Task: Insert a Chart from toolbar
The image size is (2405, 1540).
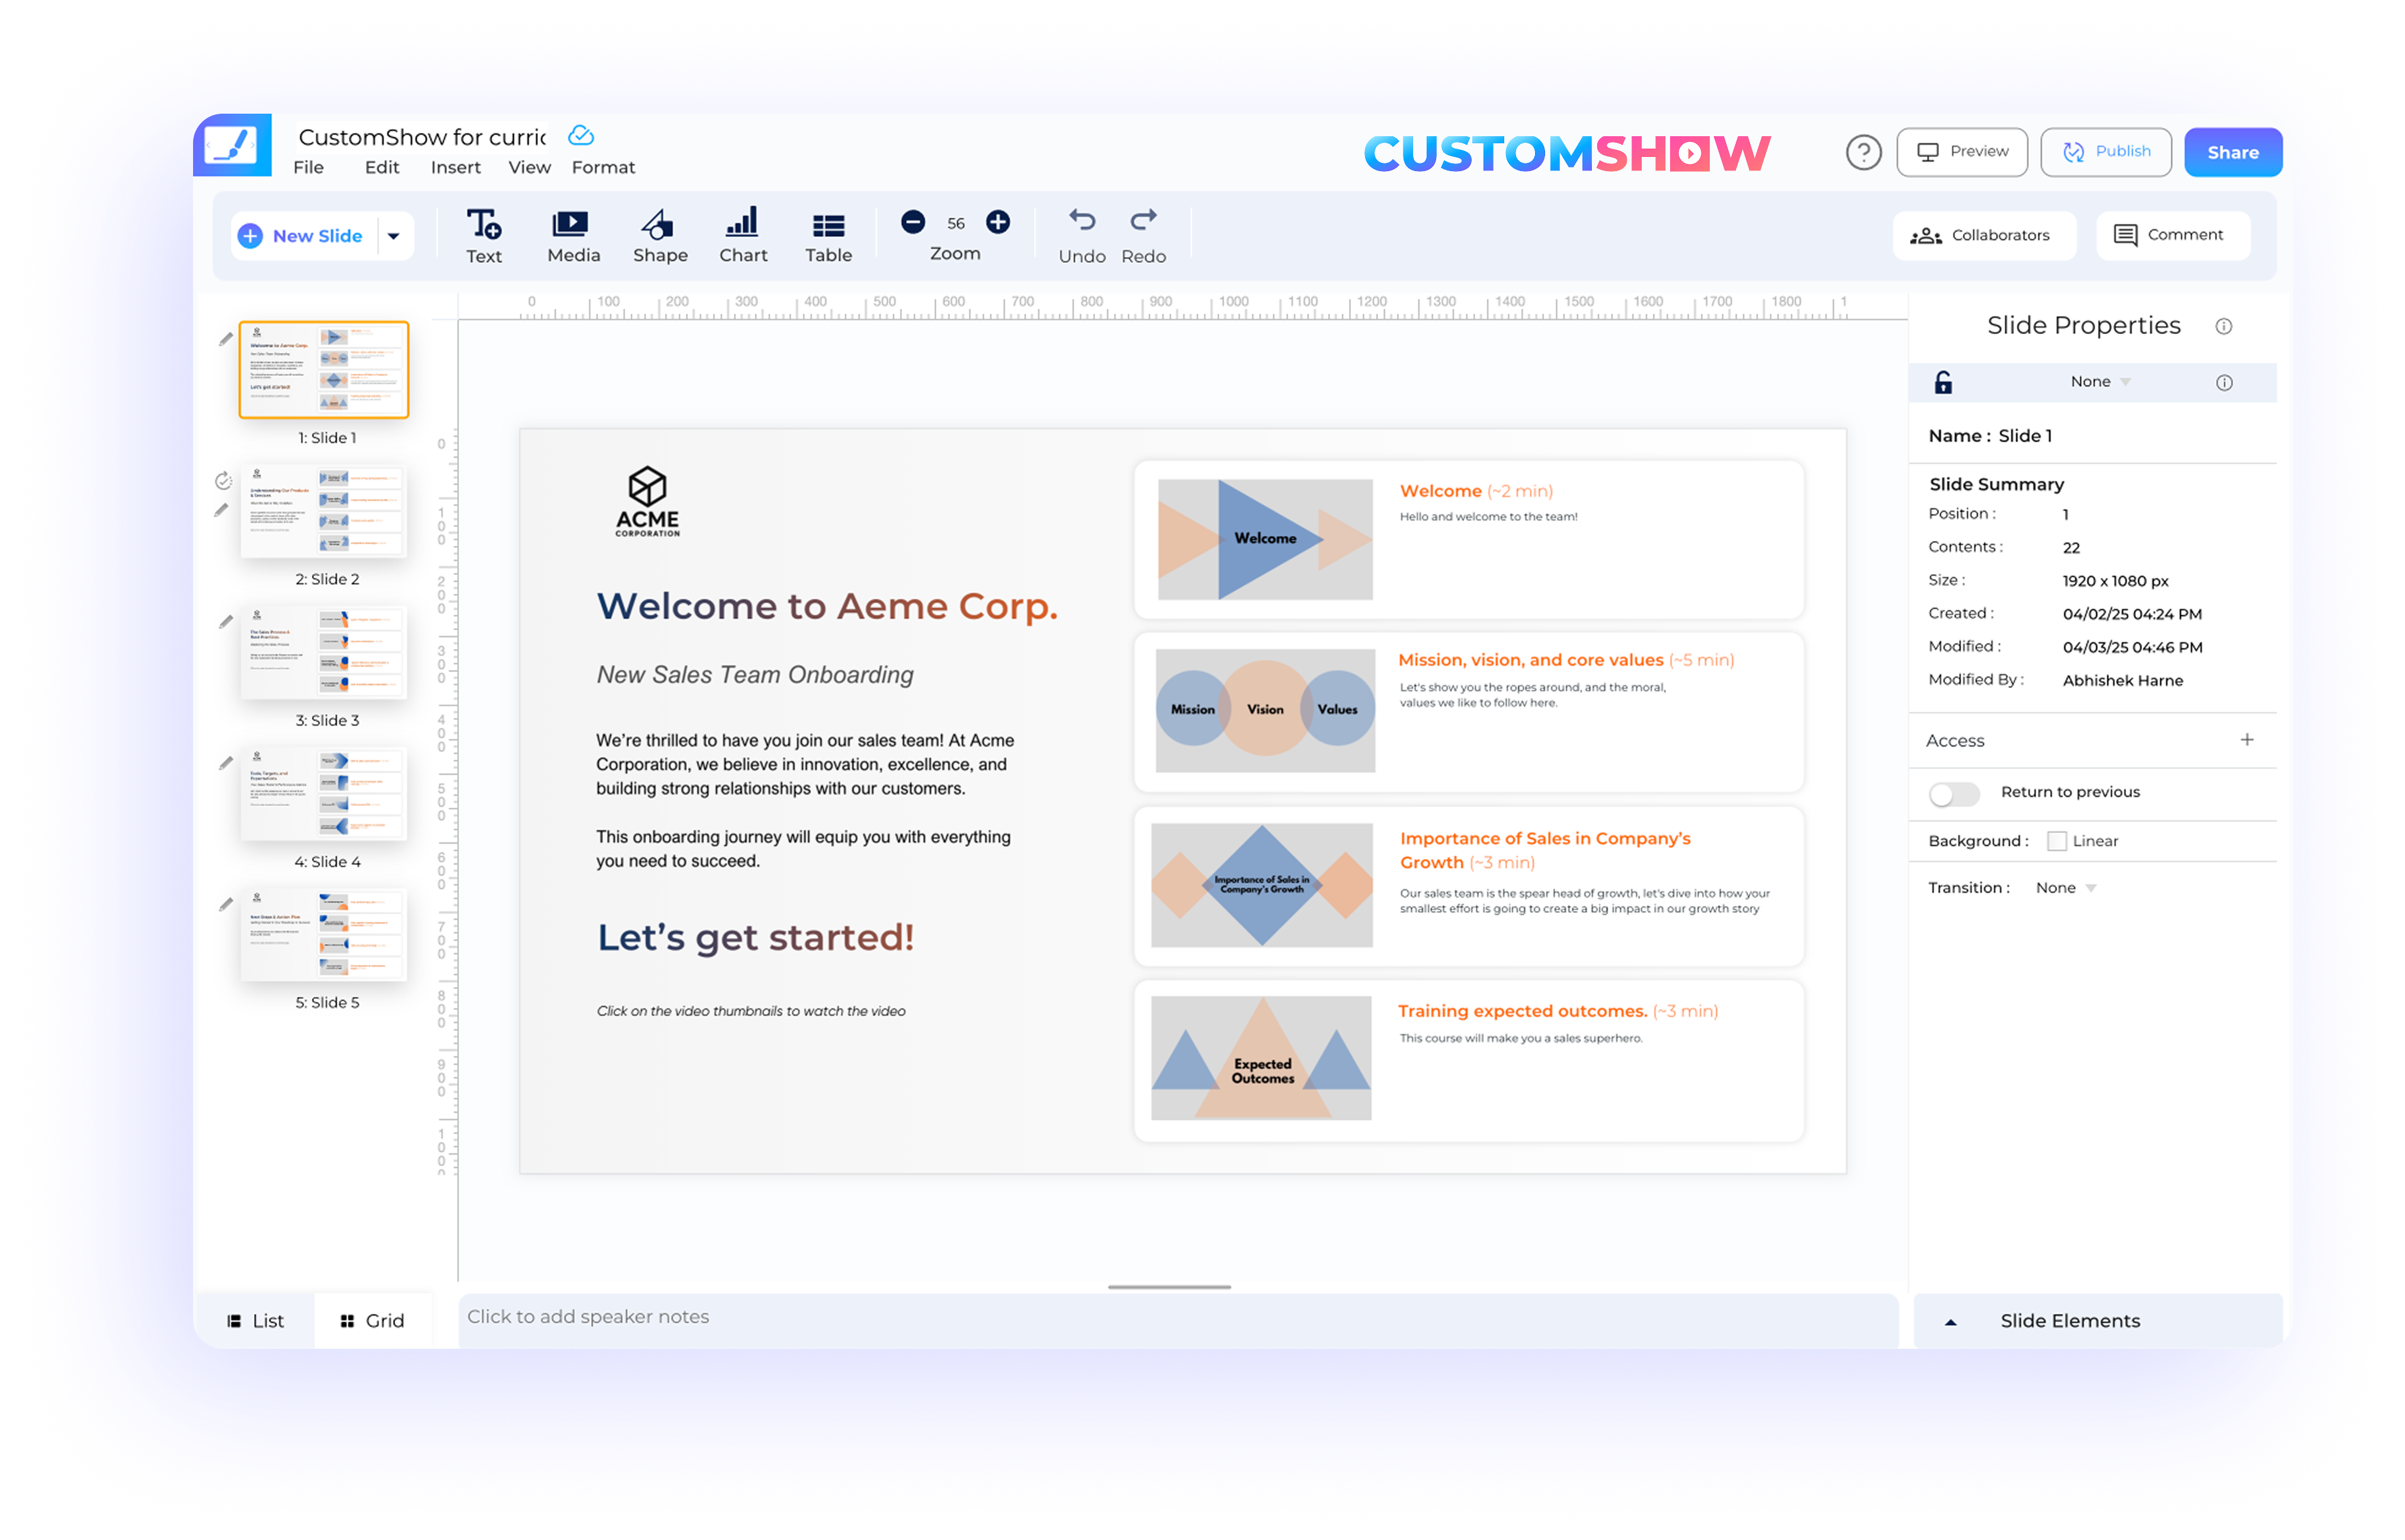Action: click(x=743, y=236)
